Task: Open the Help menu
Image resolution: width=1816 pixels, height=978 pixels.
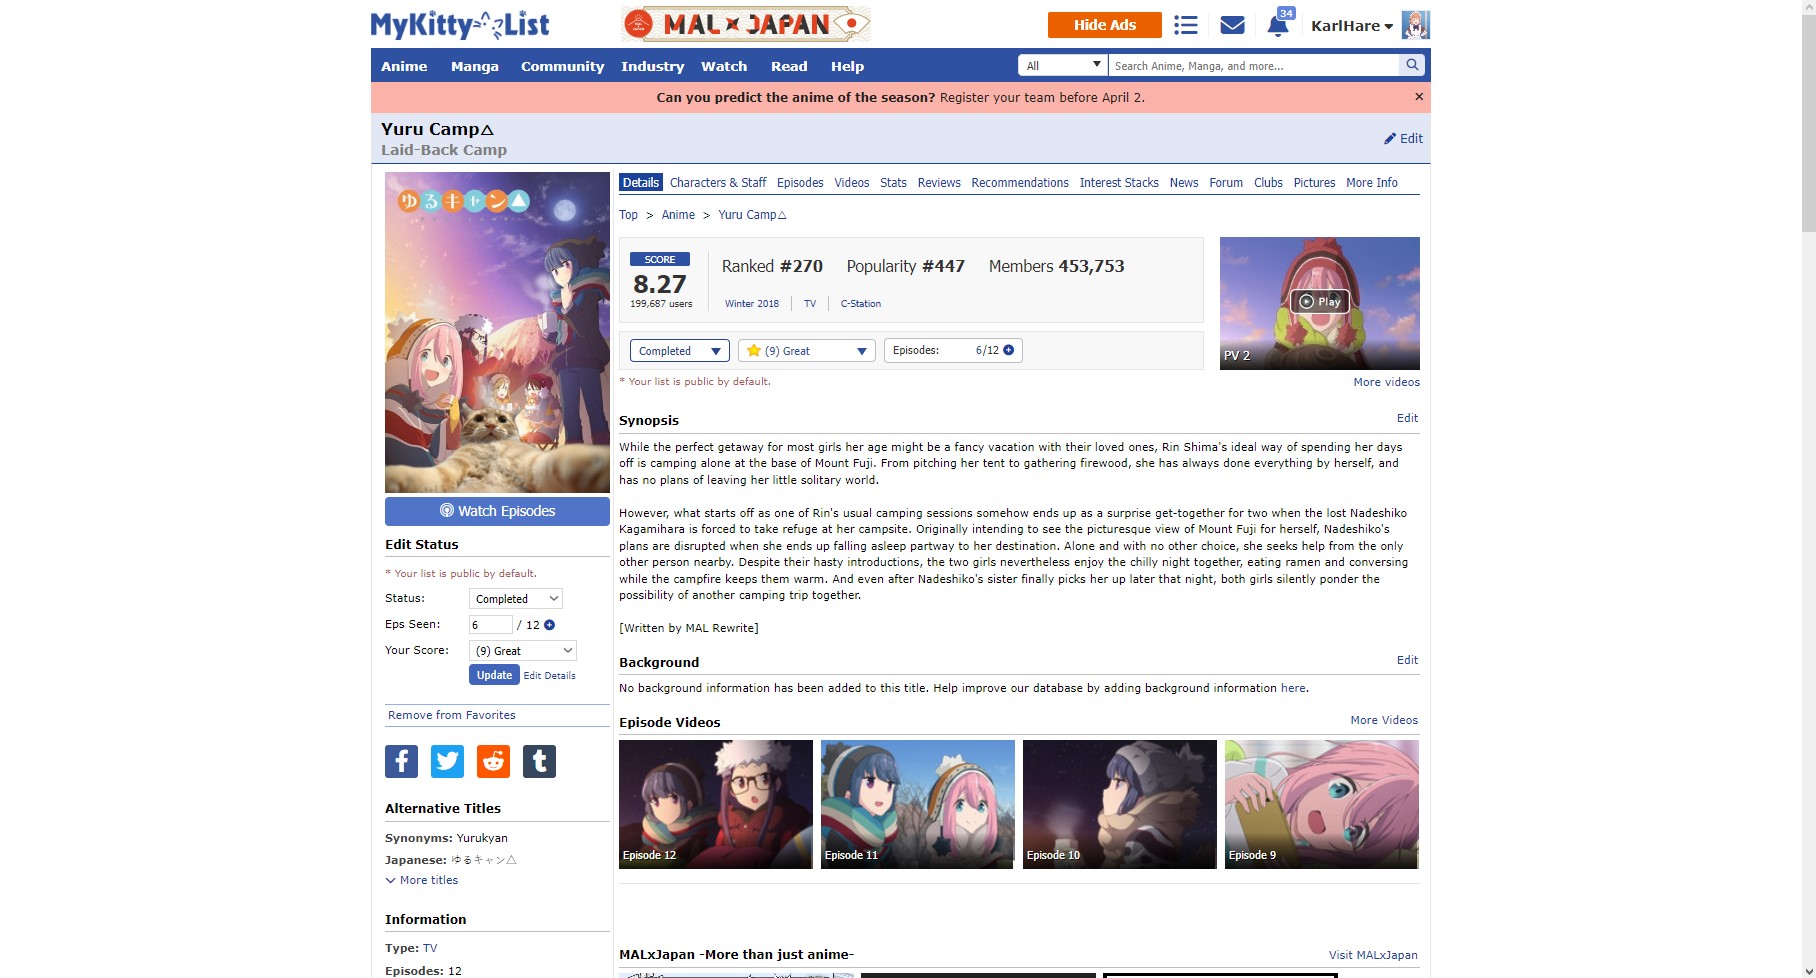Action: [847, 66]
